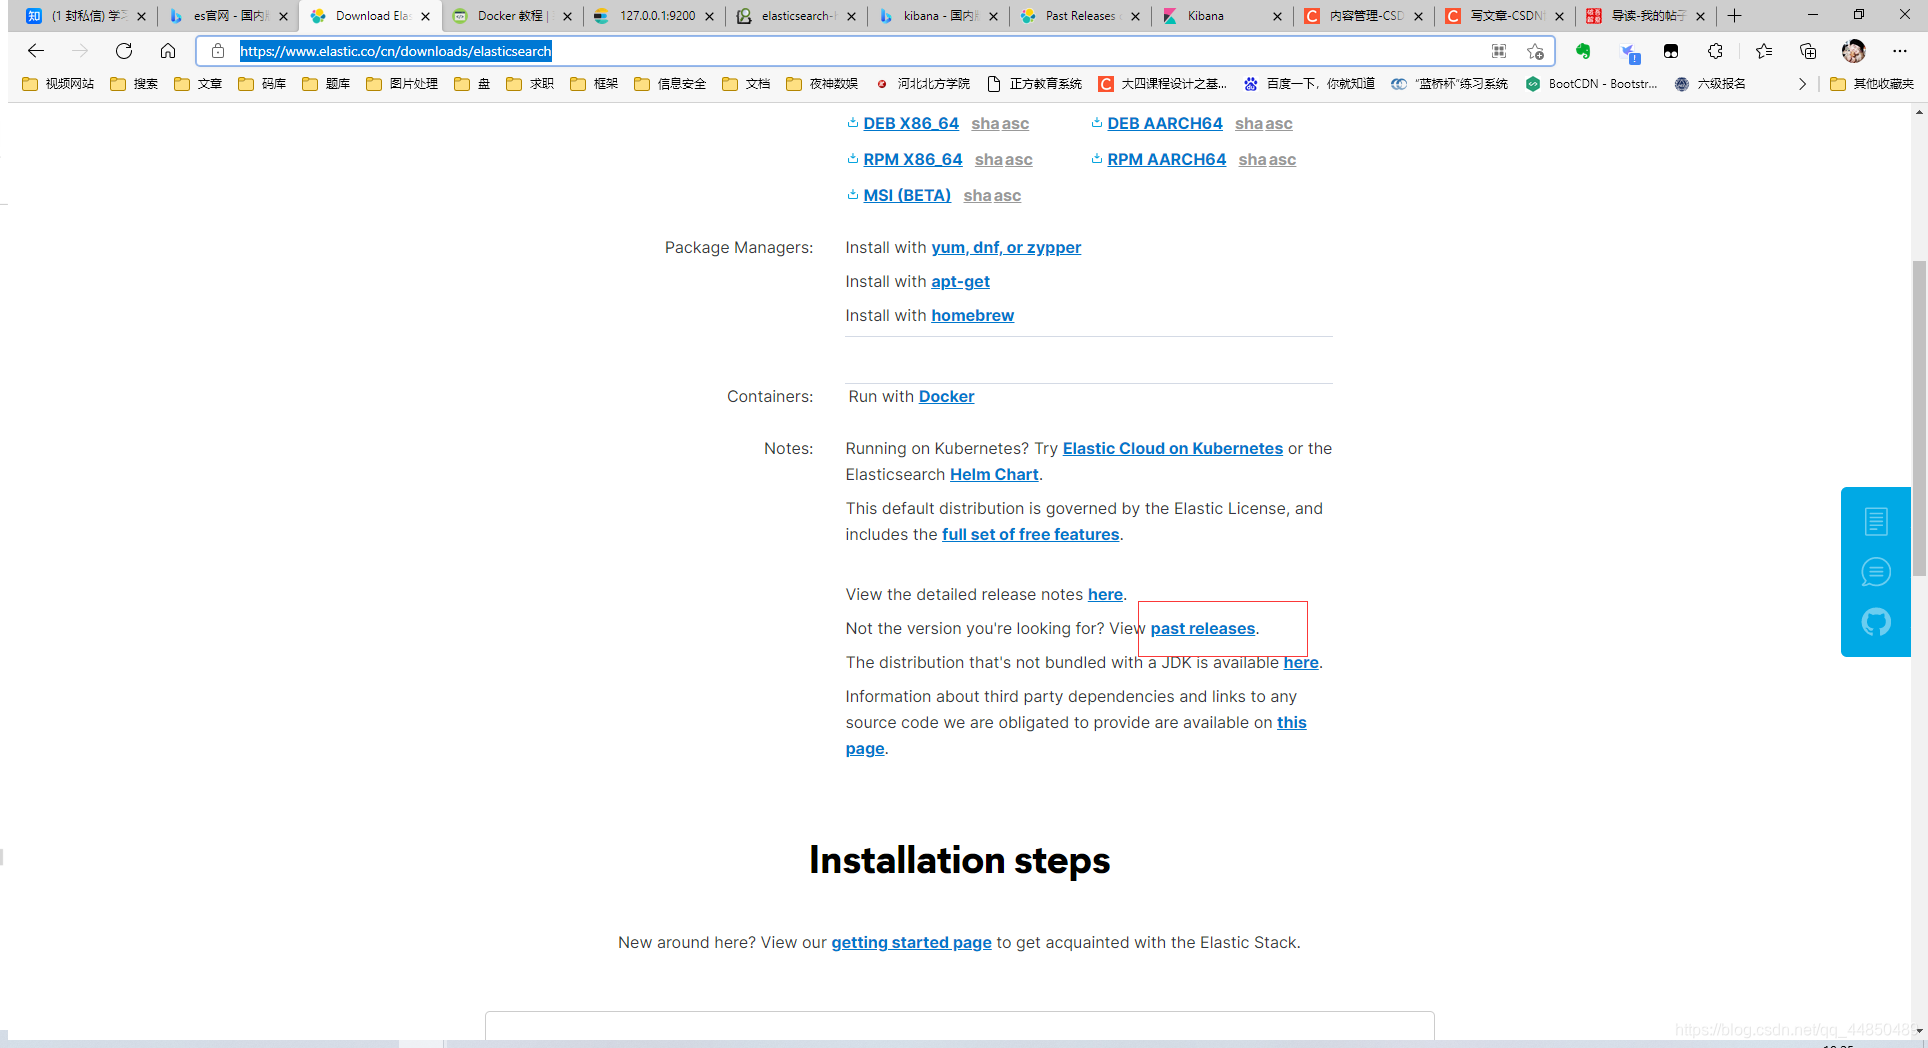This screenshot has height=1048, width=1928.
Task: Open the Extensions puzzle icon
Action: [1715, 51]
